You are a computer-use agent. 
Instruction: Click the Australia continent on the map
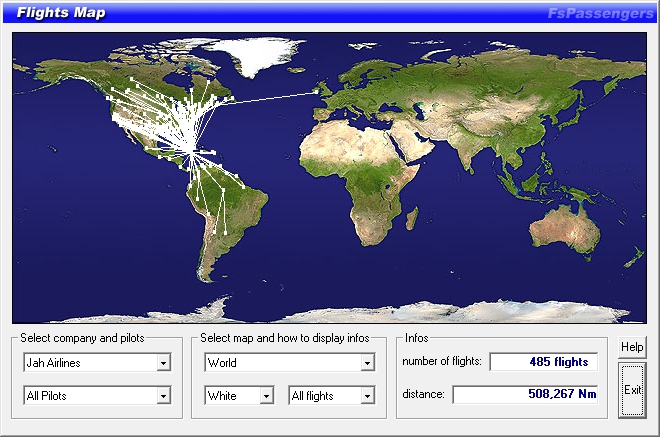click(560, 227)
